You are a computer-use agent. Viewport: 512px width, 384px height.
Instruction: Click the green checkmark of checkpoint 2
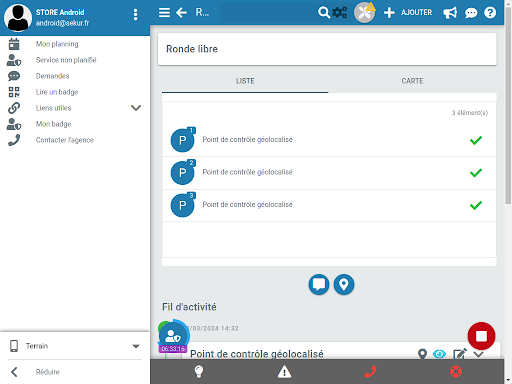click(x=476, y=173)
